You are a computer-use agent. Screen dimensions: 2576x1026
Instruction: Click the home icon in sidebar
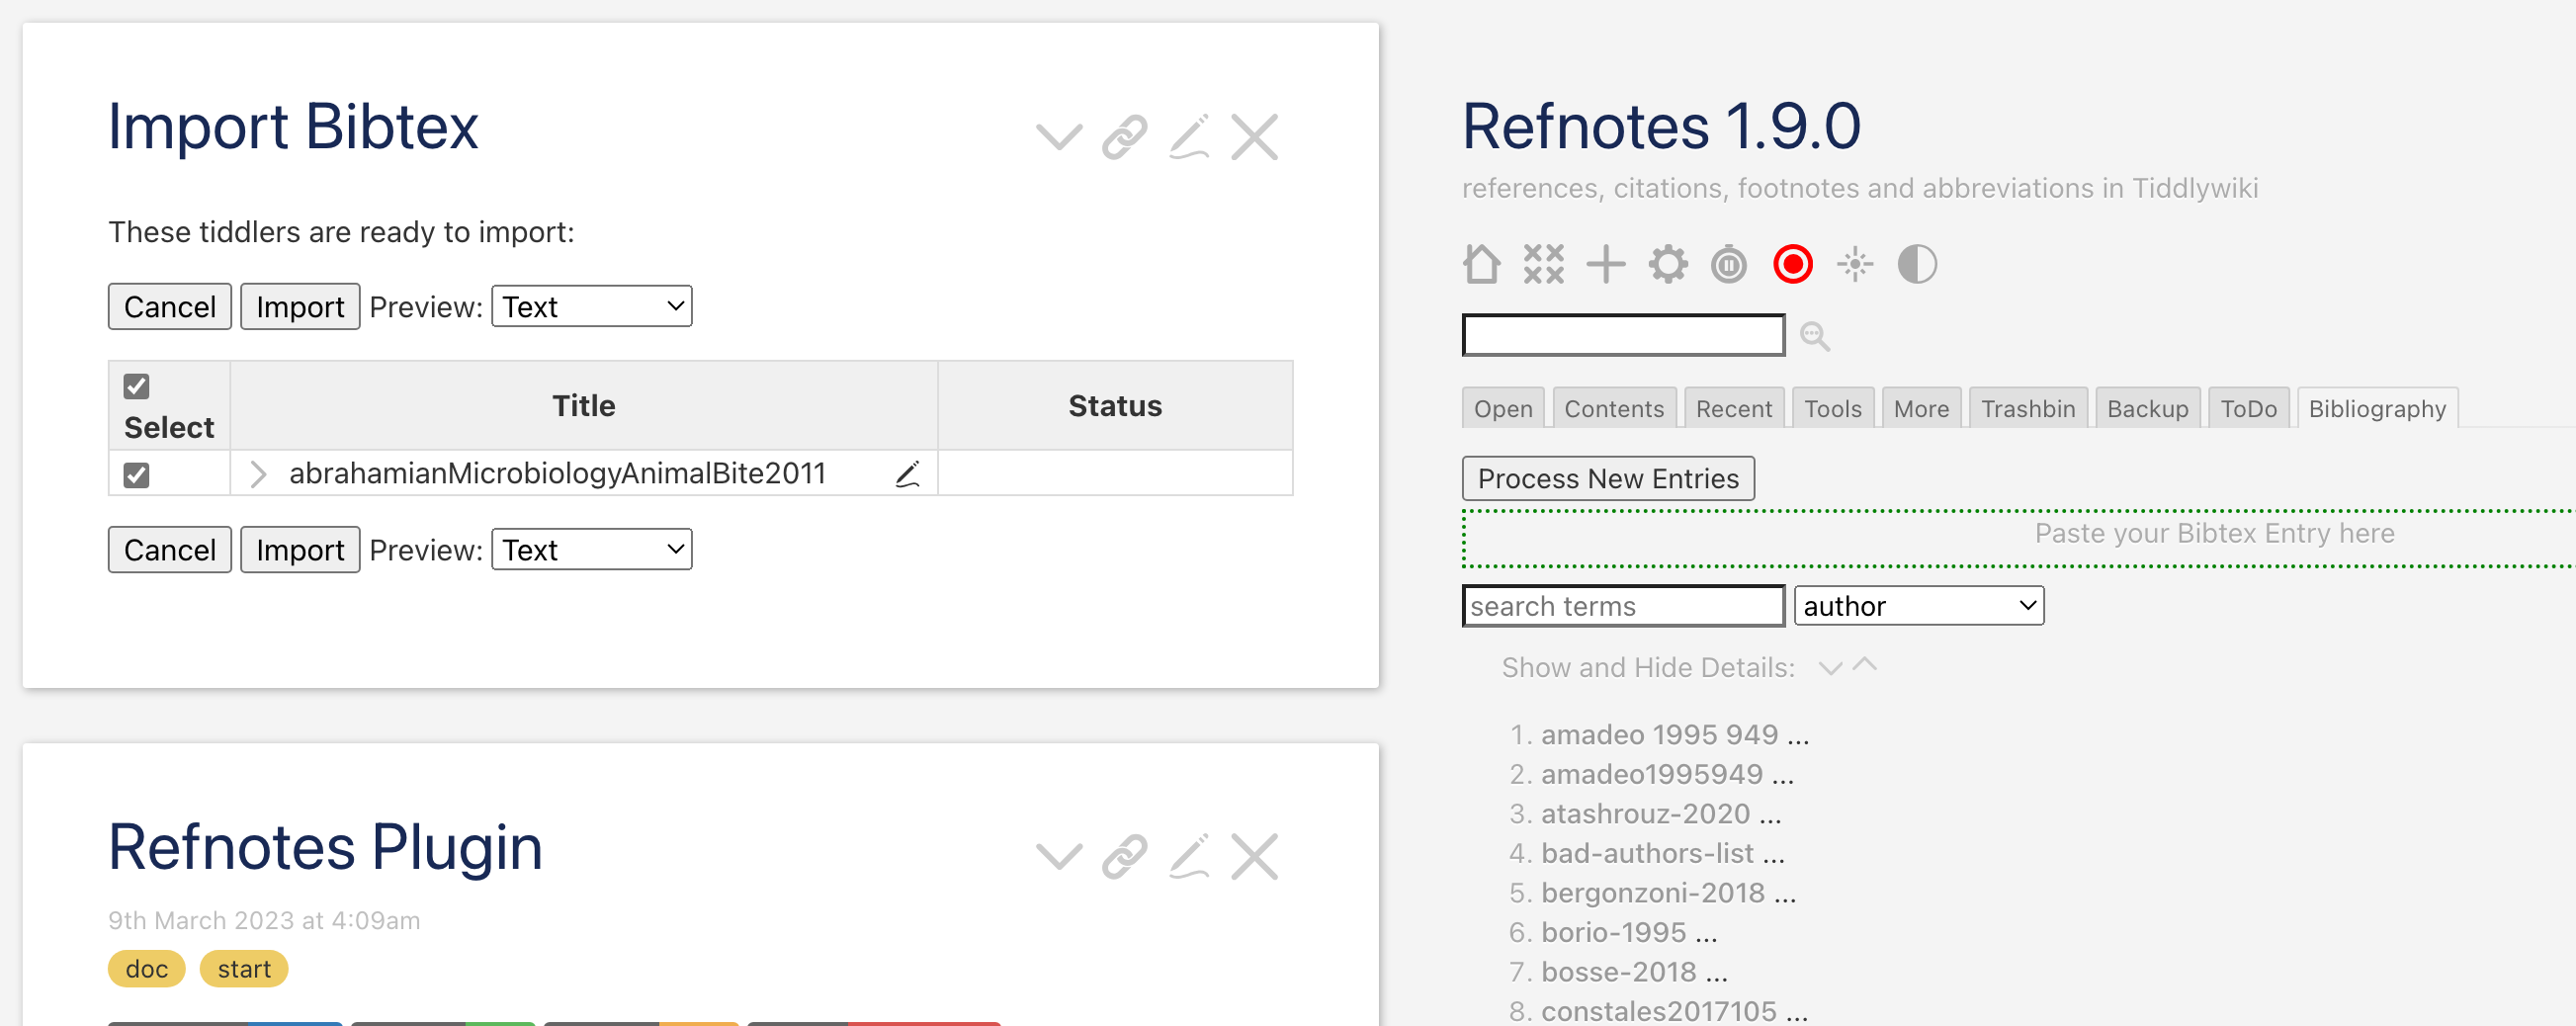(x=1482, y=265)
